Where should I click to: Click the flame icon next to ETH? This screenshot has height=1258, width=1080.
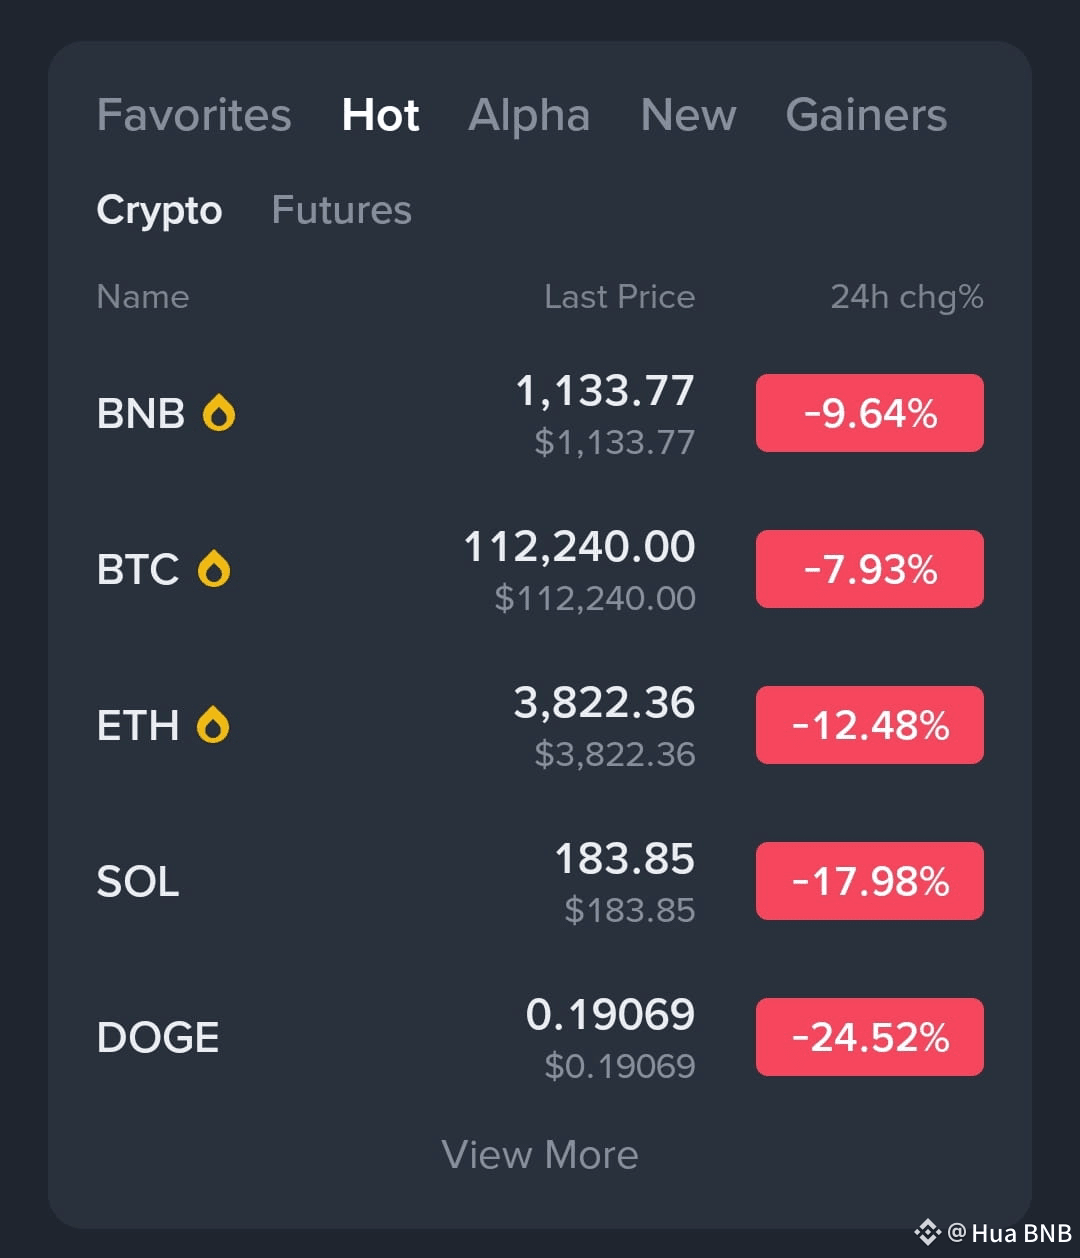[213, 725]
